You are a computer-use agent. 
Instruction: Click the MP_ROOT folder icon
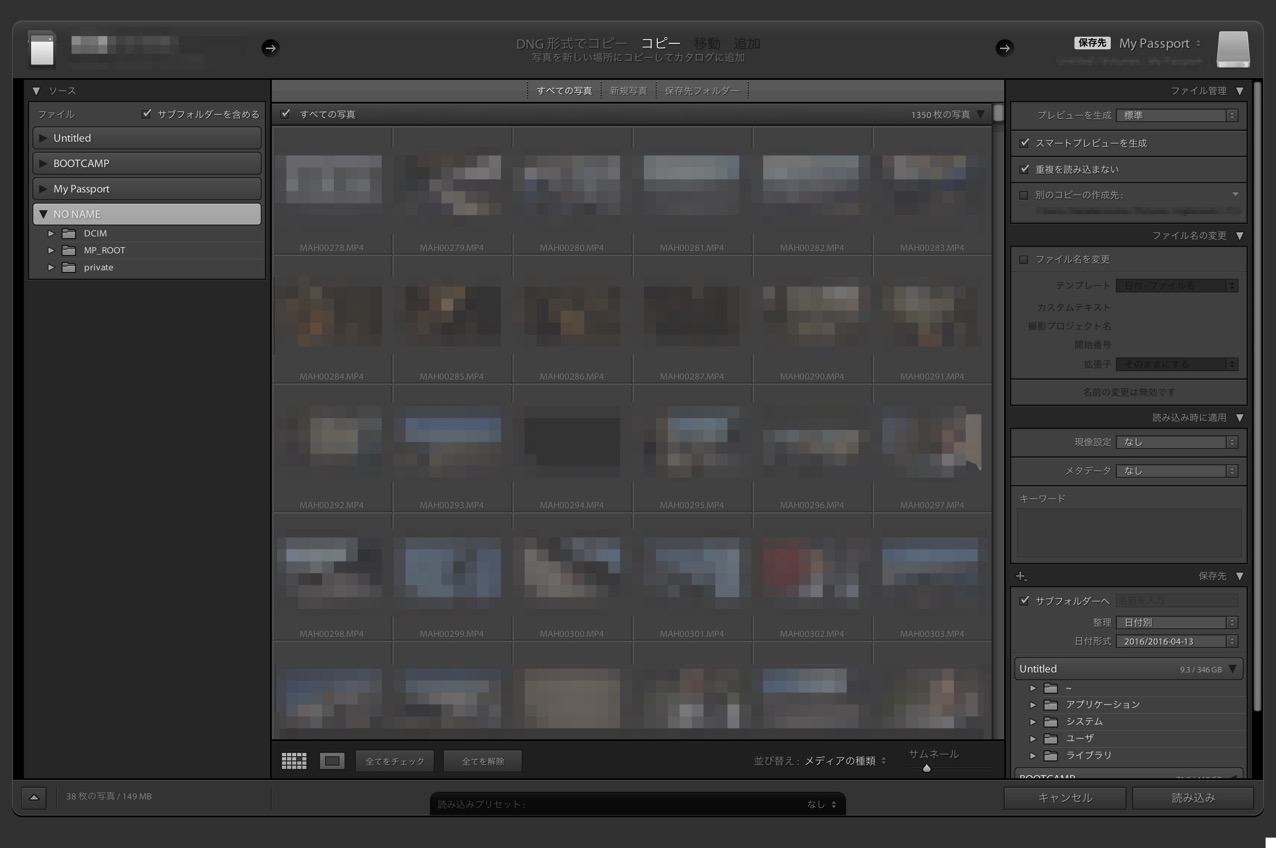click(x=69, y=250)
